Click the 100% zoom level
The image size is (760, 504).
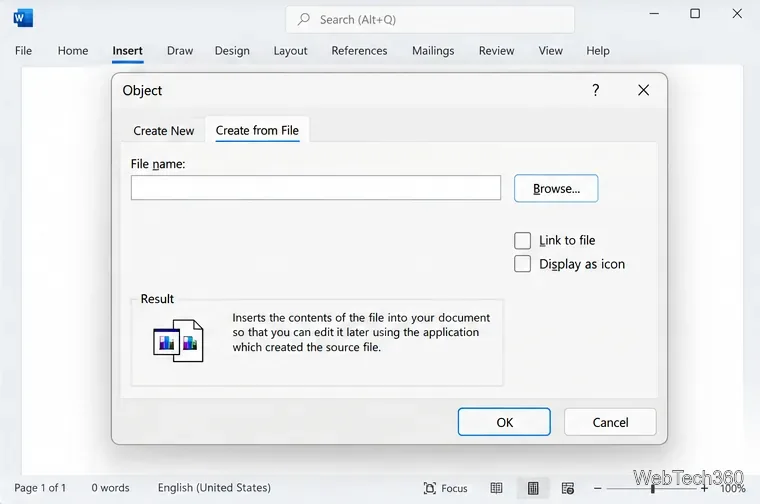733,488
